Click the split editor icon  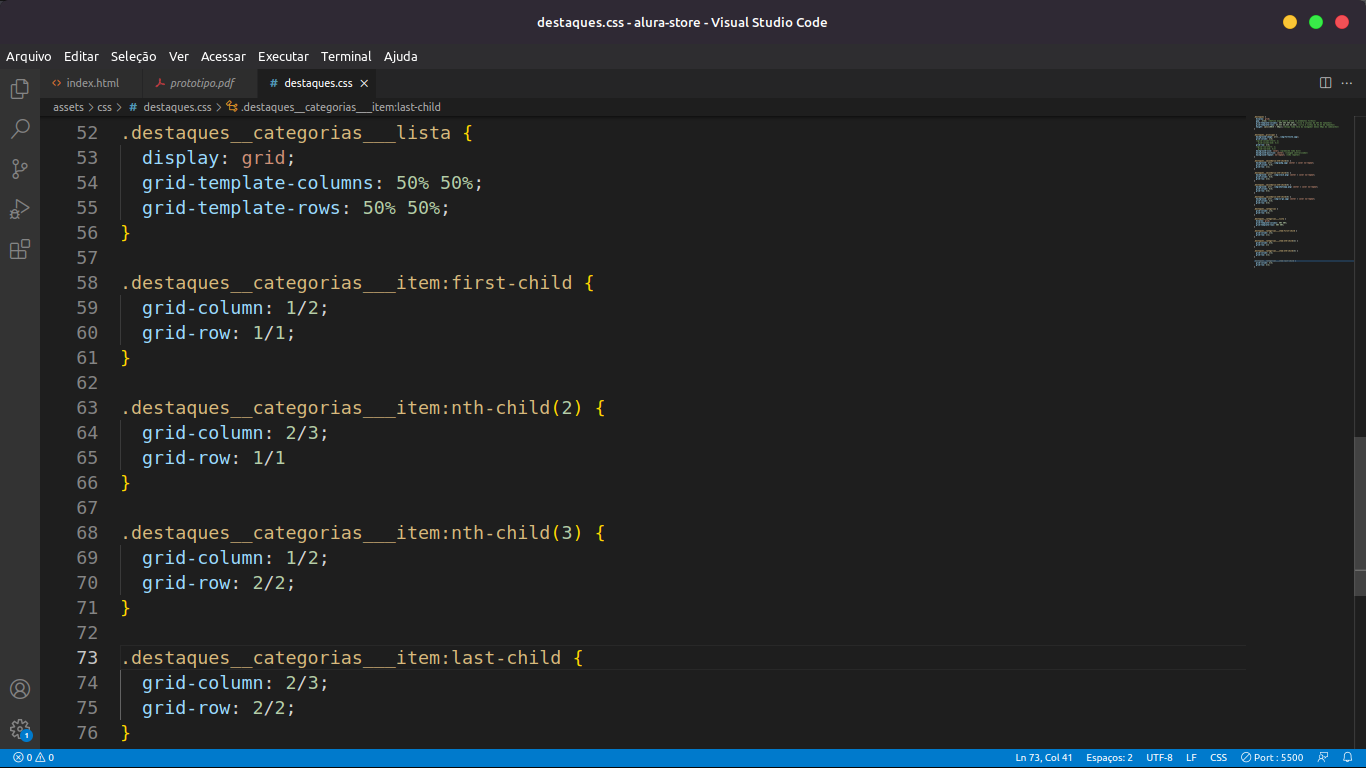(x=1326, y=83)
